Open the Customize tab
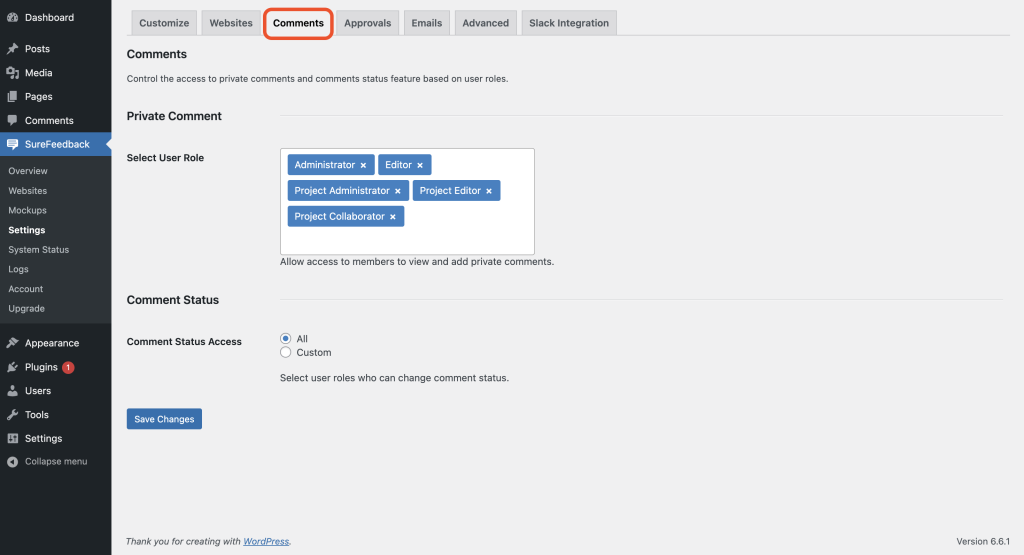 pos(164,23)
